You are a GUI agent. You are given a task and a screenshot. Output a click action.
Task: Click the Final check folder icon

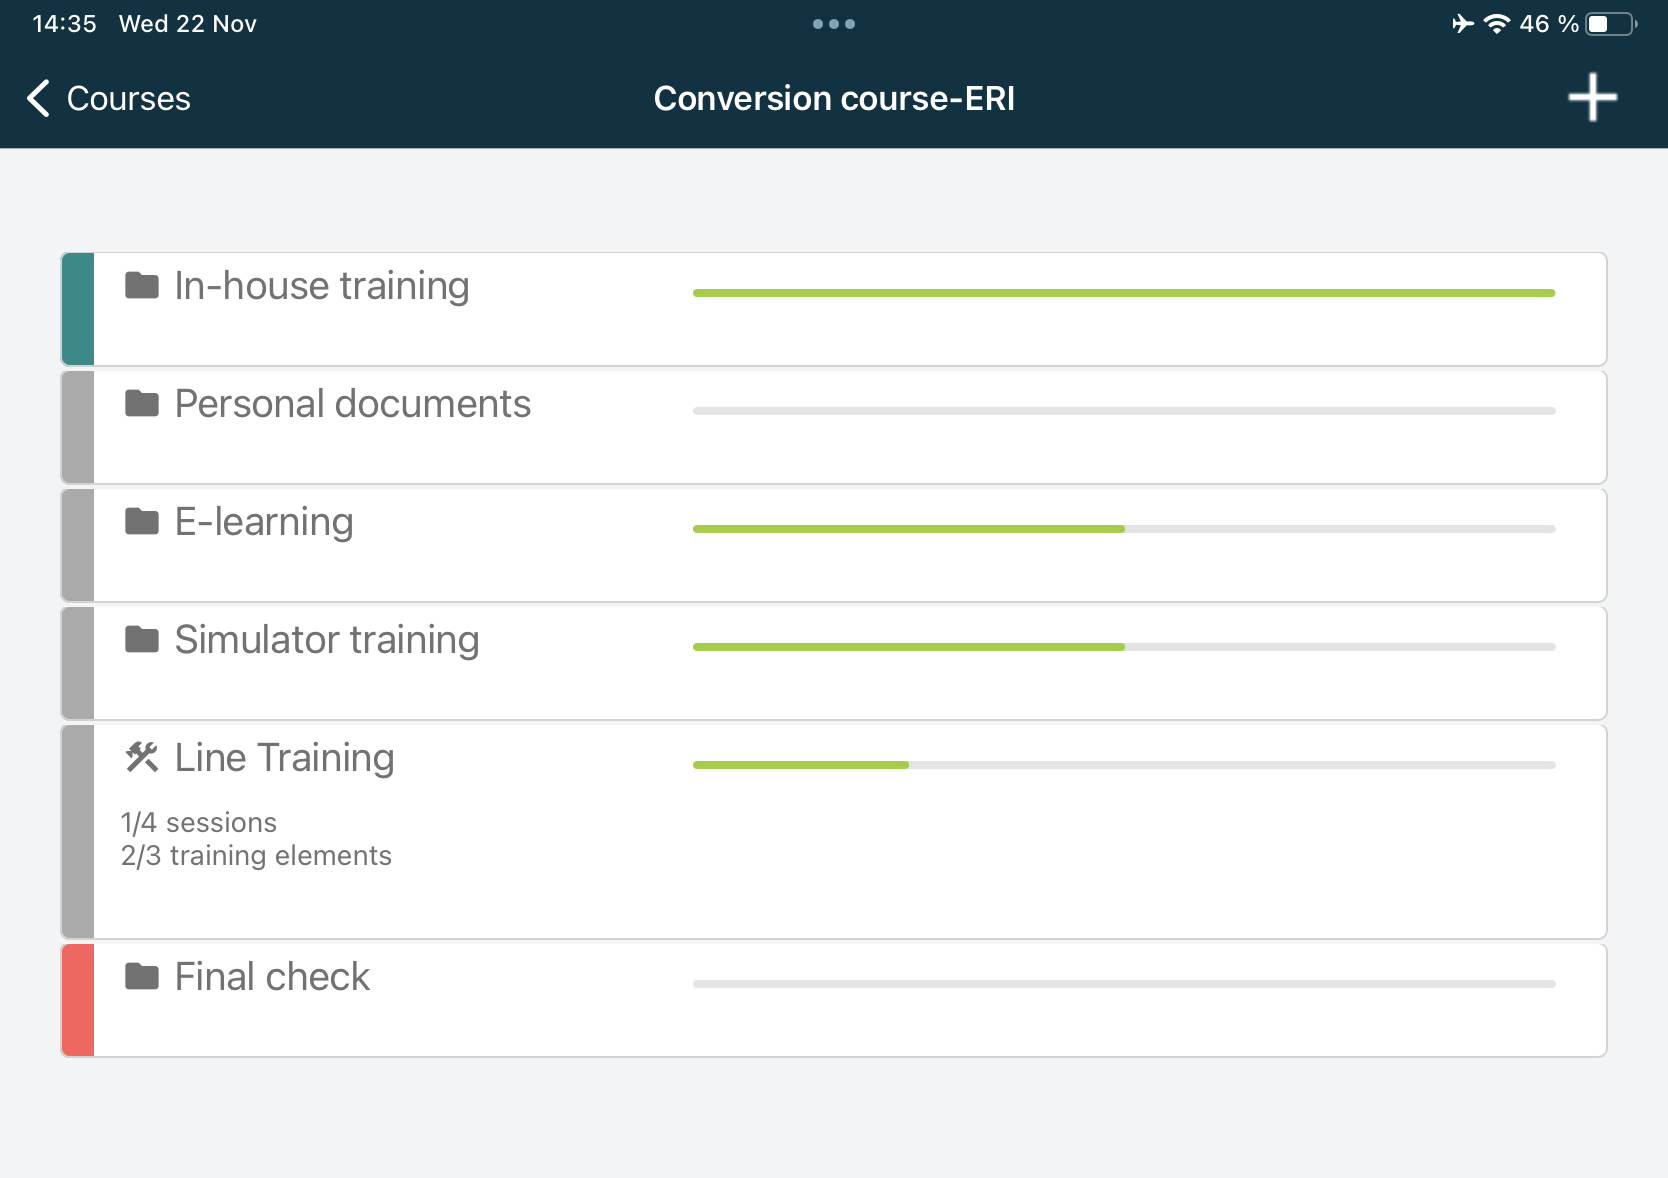pyautogui.click(x=142, y=977)
